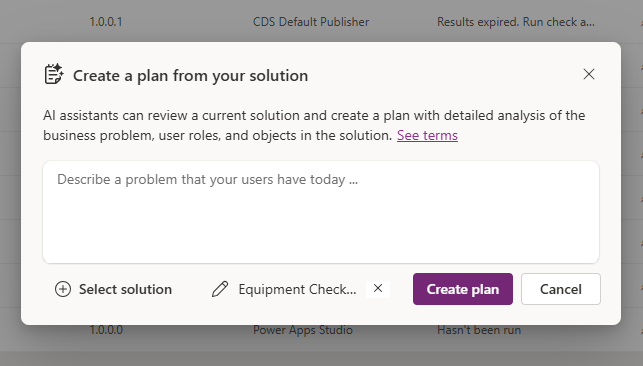Click the pencil icon next to Equipment Check
This screenshot has width=643, height=366.
pyautogui.click(x=220, y=289)
